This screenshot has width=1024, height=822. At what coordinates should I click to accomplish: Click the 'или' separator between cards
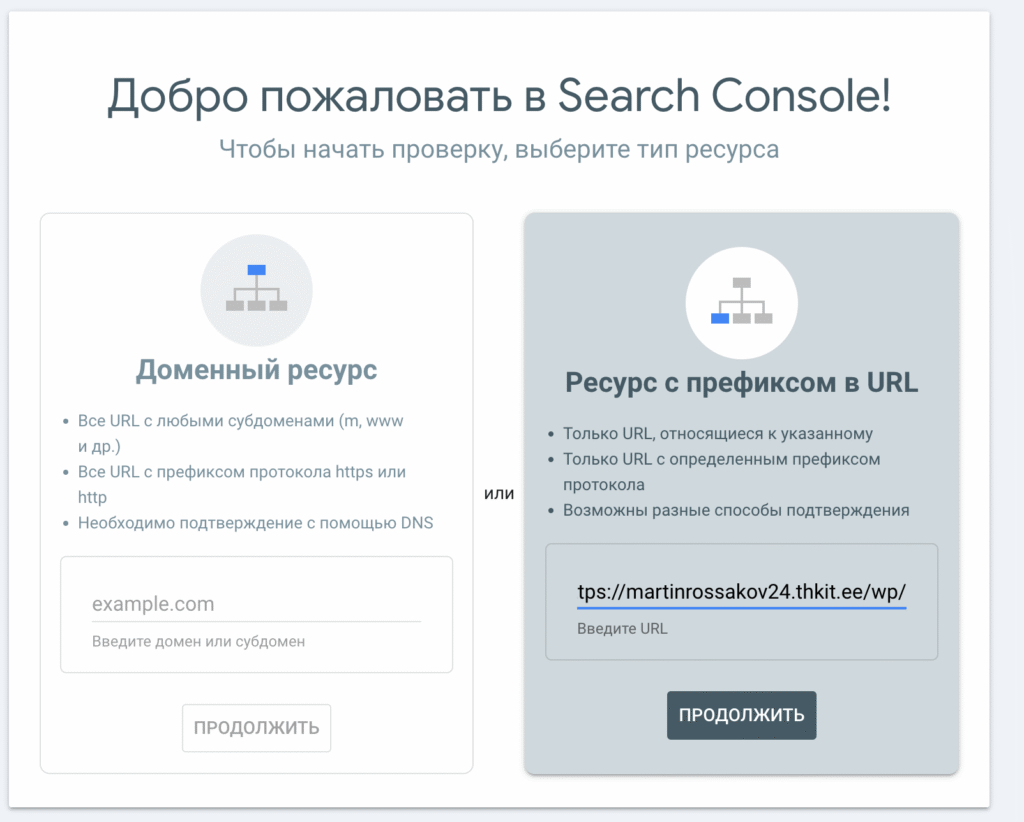point(498,494)
